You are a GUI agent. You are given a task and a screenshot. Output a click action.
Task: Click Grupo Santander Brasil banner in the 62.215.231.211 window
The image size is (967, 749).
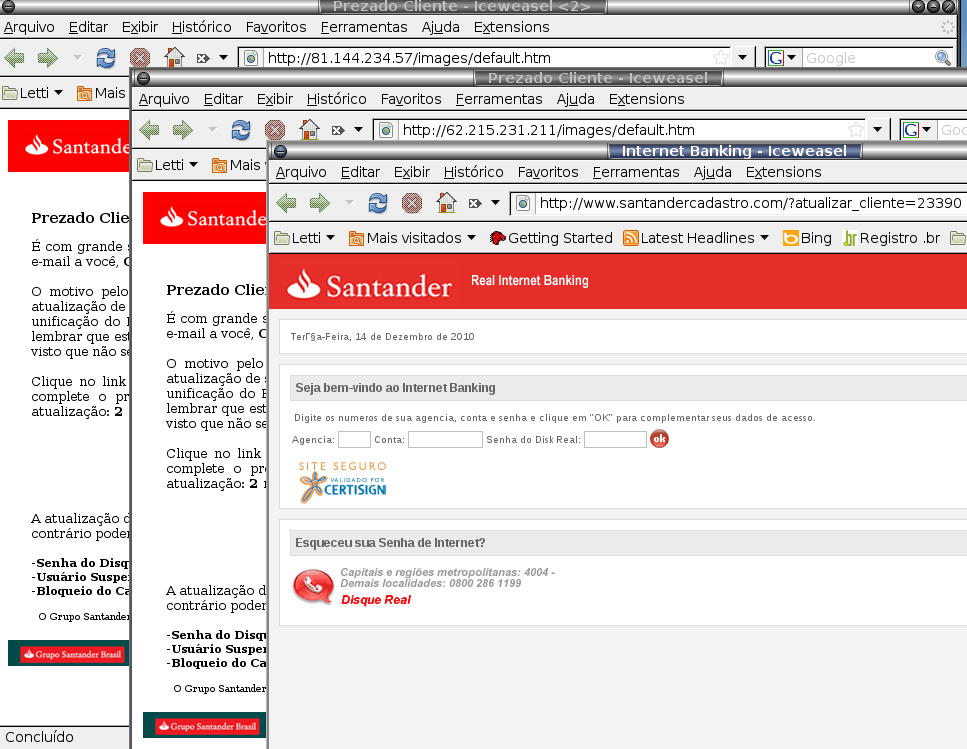207,726
